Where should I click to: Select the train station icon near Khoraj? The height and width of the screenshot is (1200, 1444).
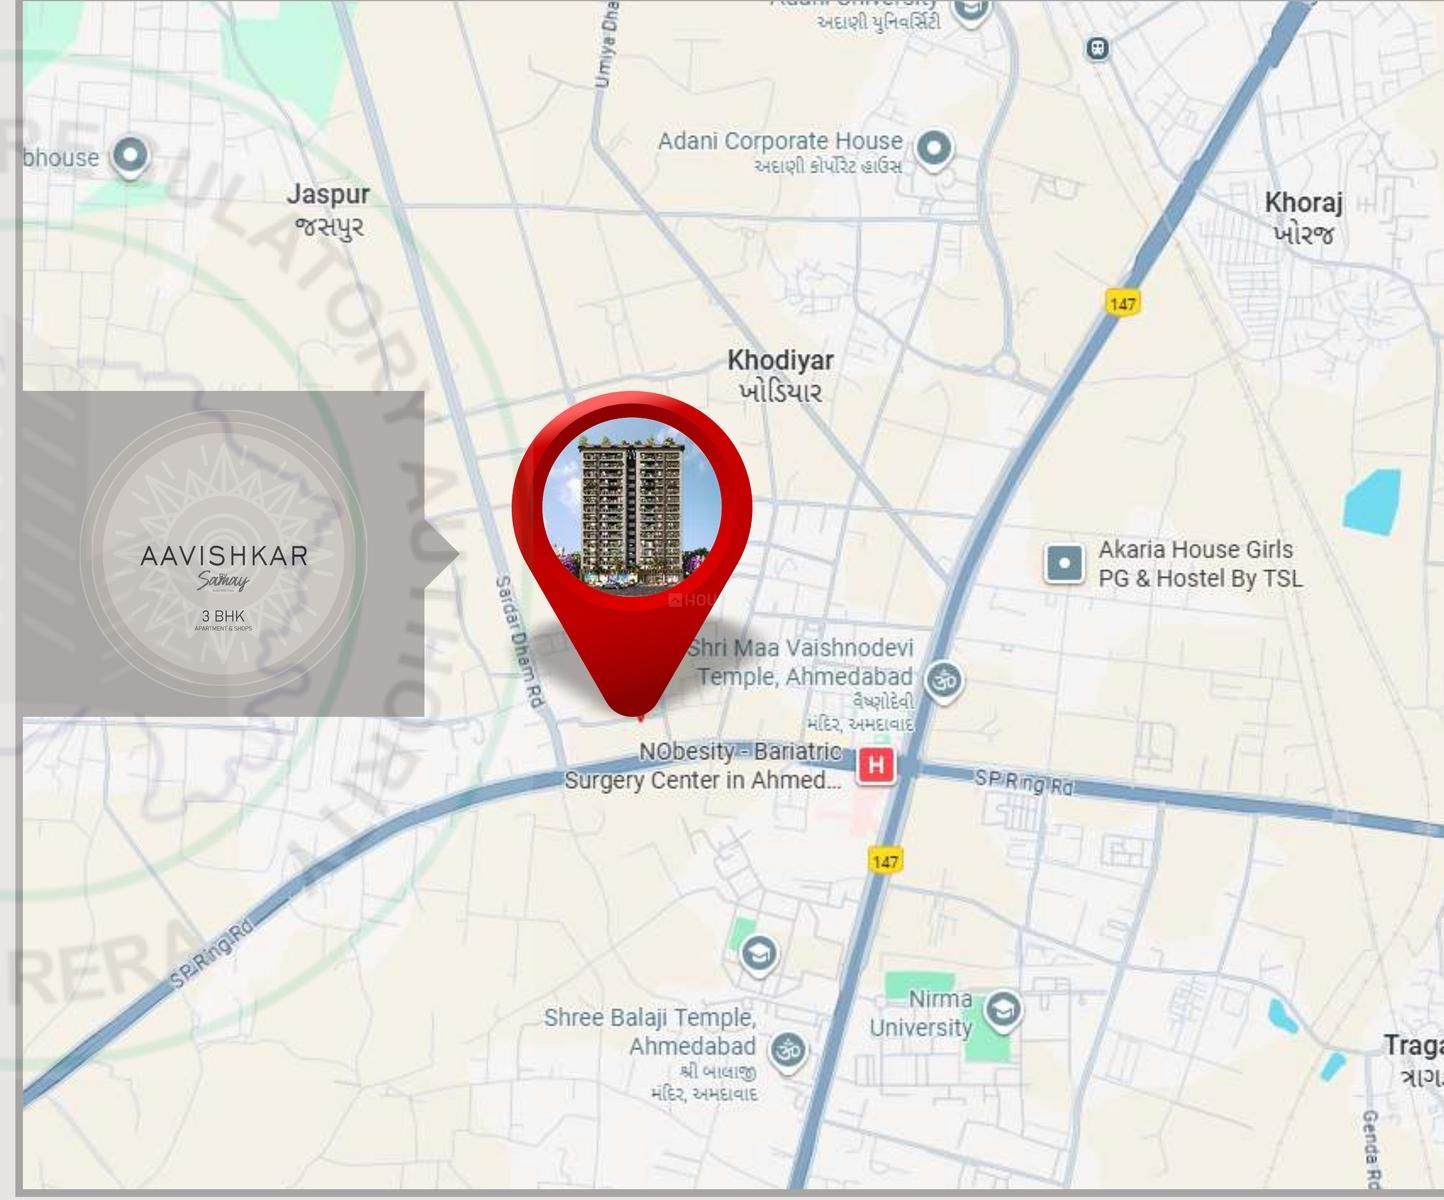pyautogui.click(x=1097, y=48)
